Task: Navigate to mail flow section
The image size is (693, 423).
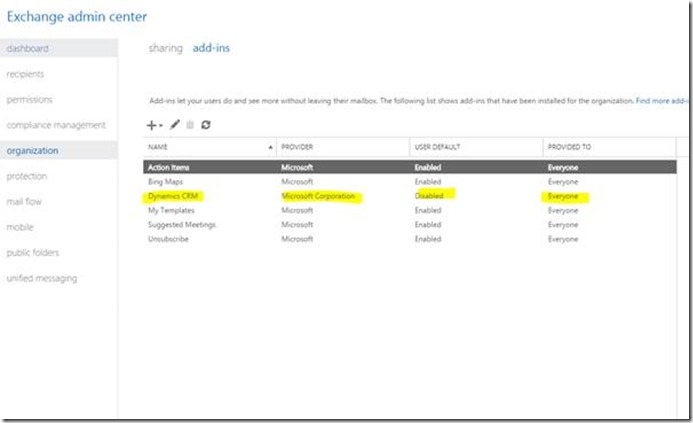Action: [x=25, y=201]
